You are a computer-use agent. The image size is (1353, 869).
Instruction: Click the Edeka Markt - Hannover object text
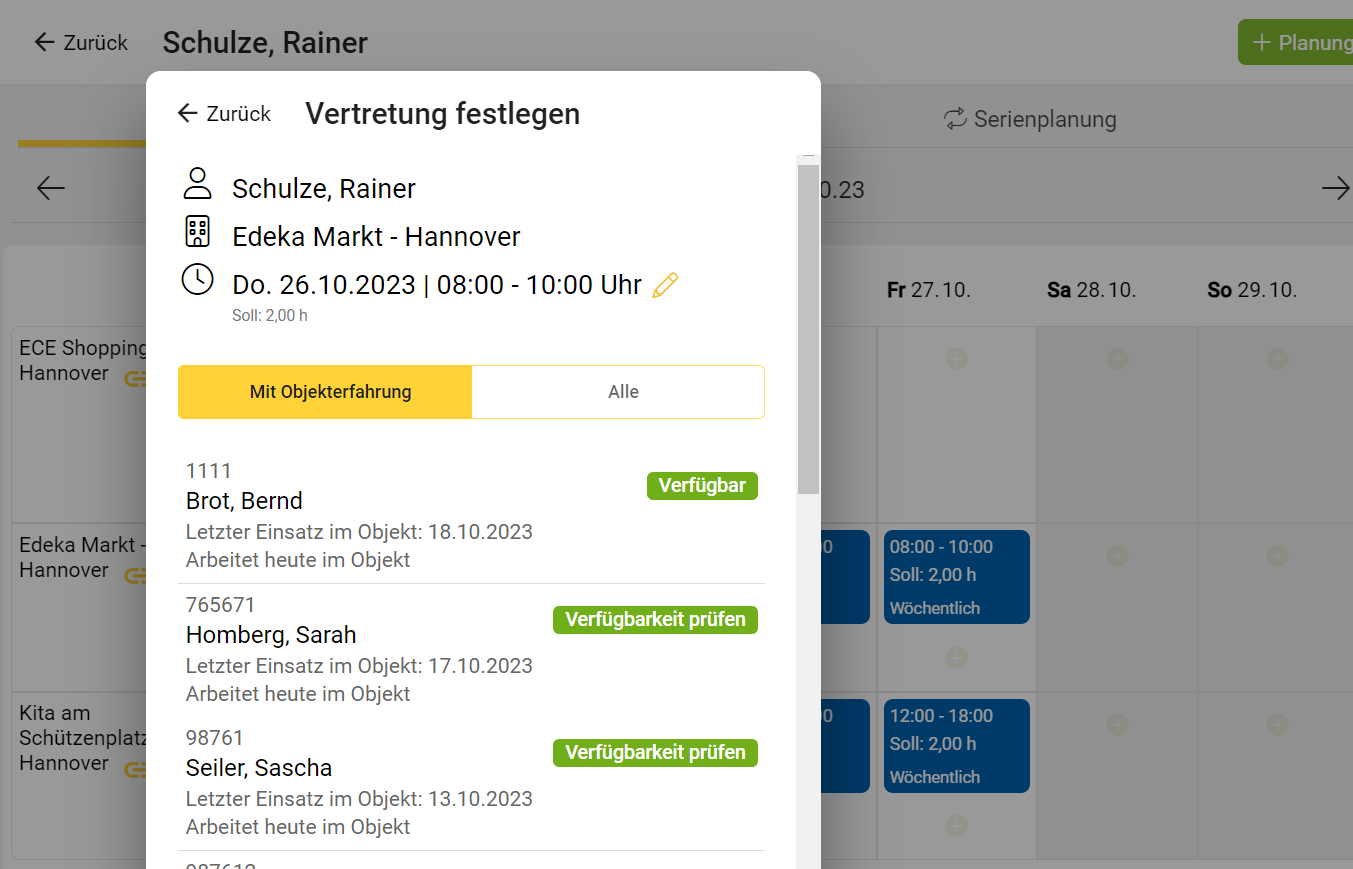click(376, 237)
